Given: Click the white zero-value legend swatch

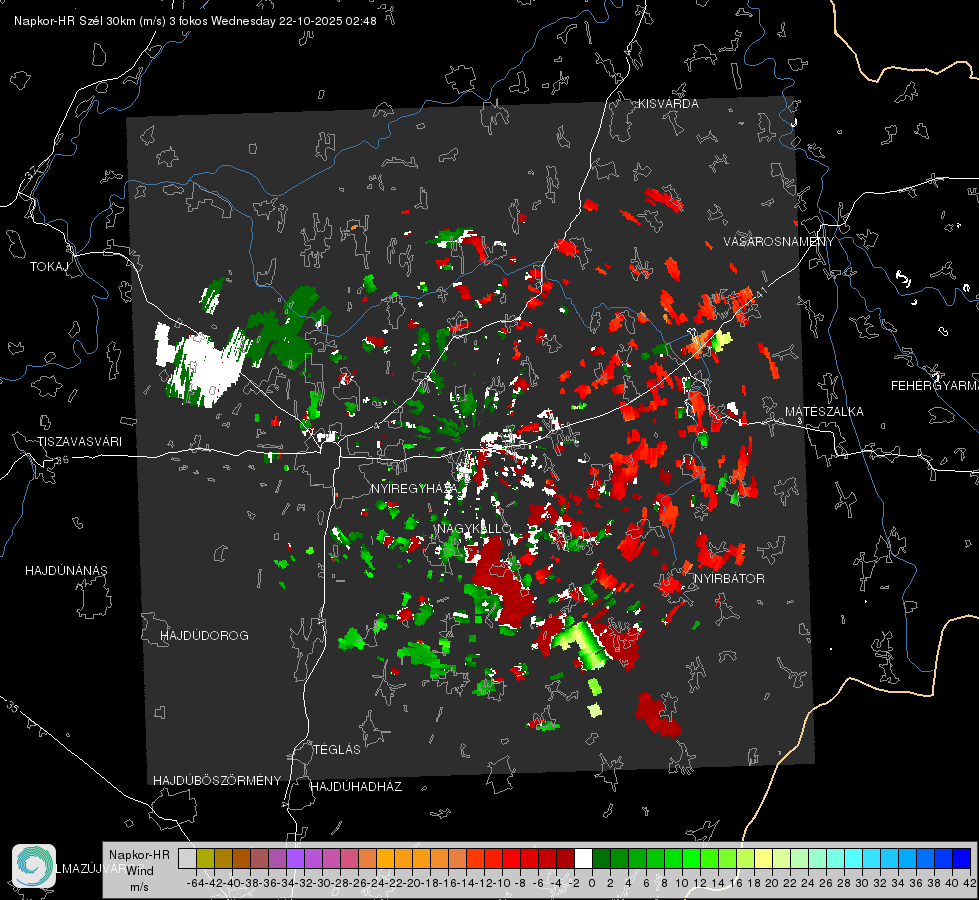Looking at the screenshot, I should [x=583, y=858].
